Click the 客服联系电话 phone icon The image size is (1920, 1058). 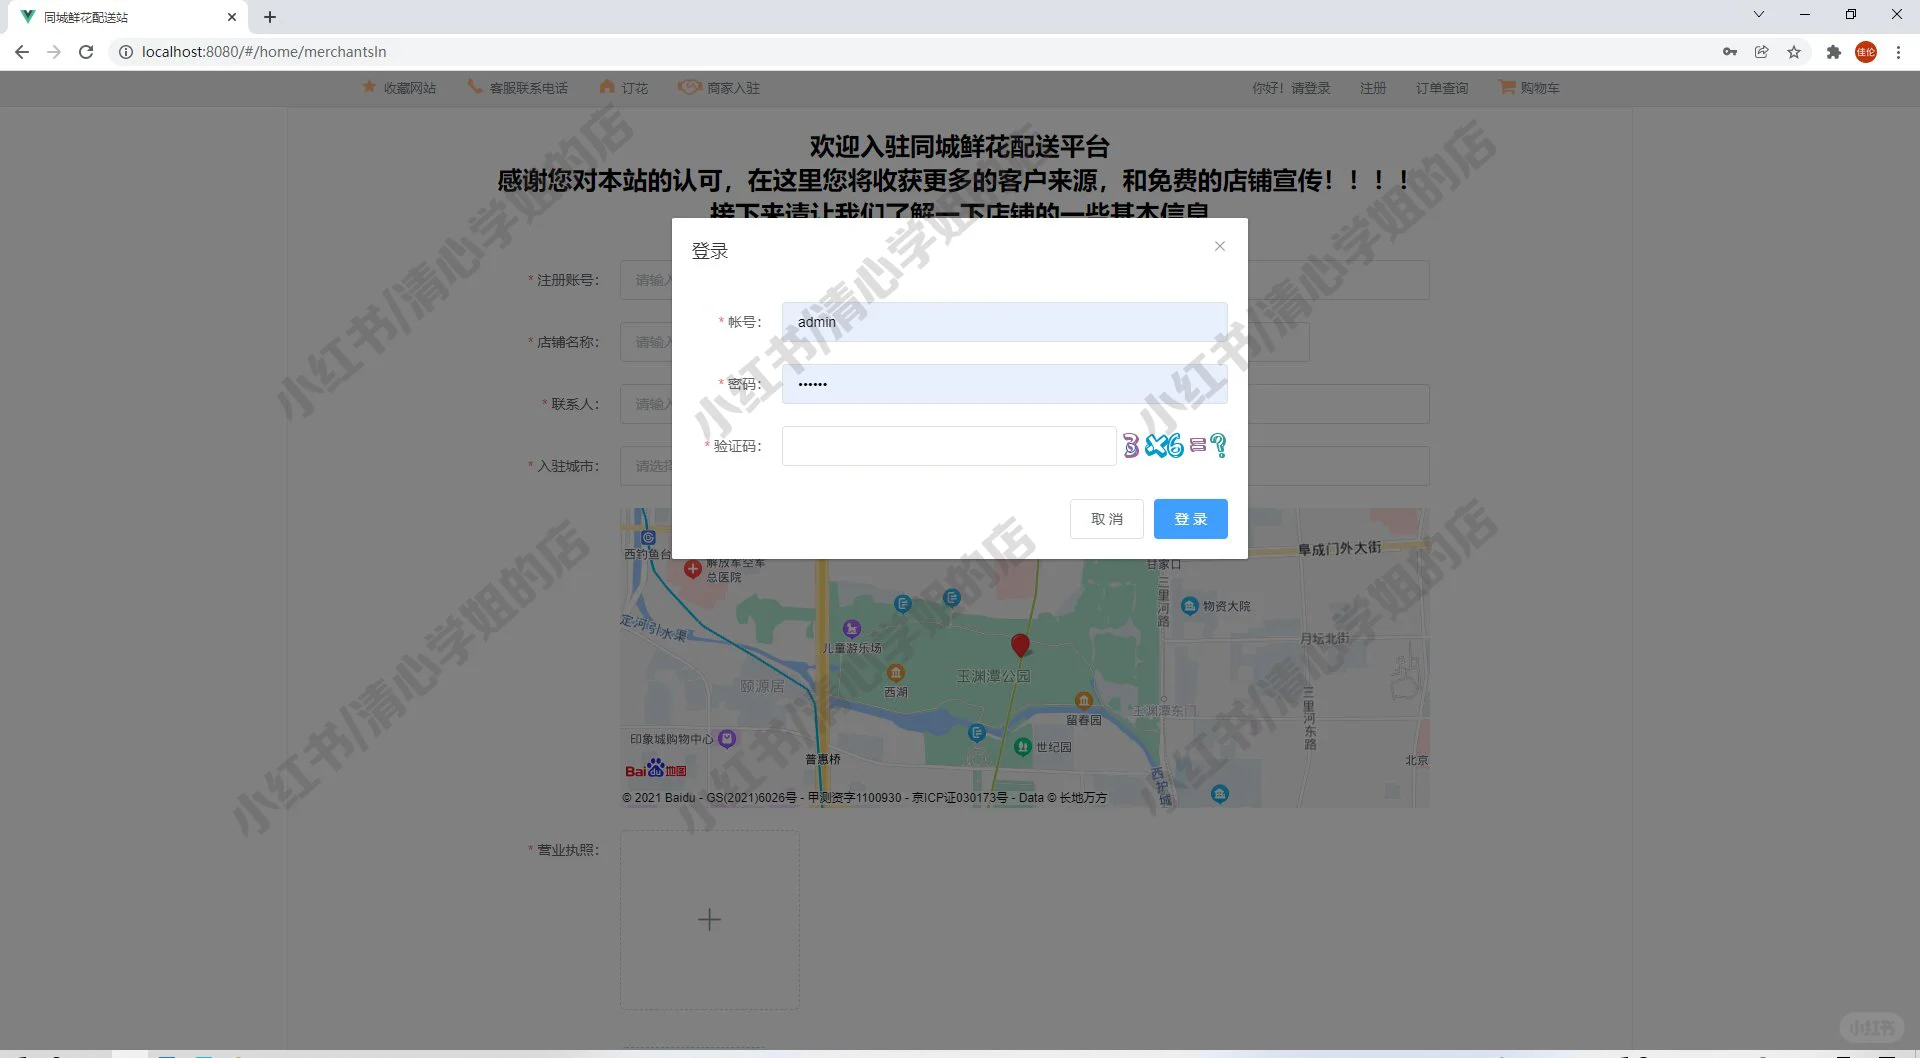coord(473,88)
